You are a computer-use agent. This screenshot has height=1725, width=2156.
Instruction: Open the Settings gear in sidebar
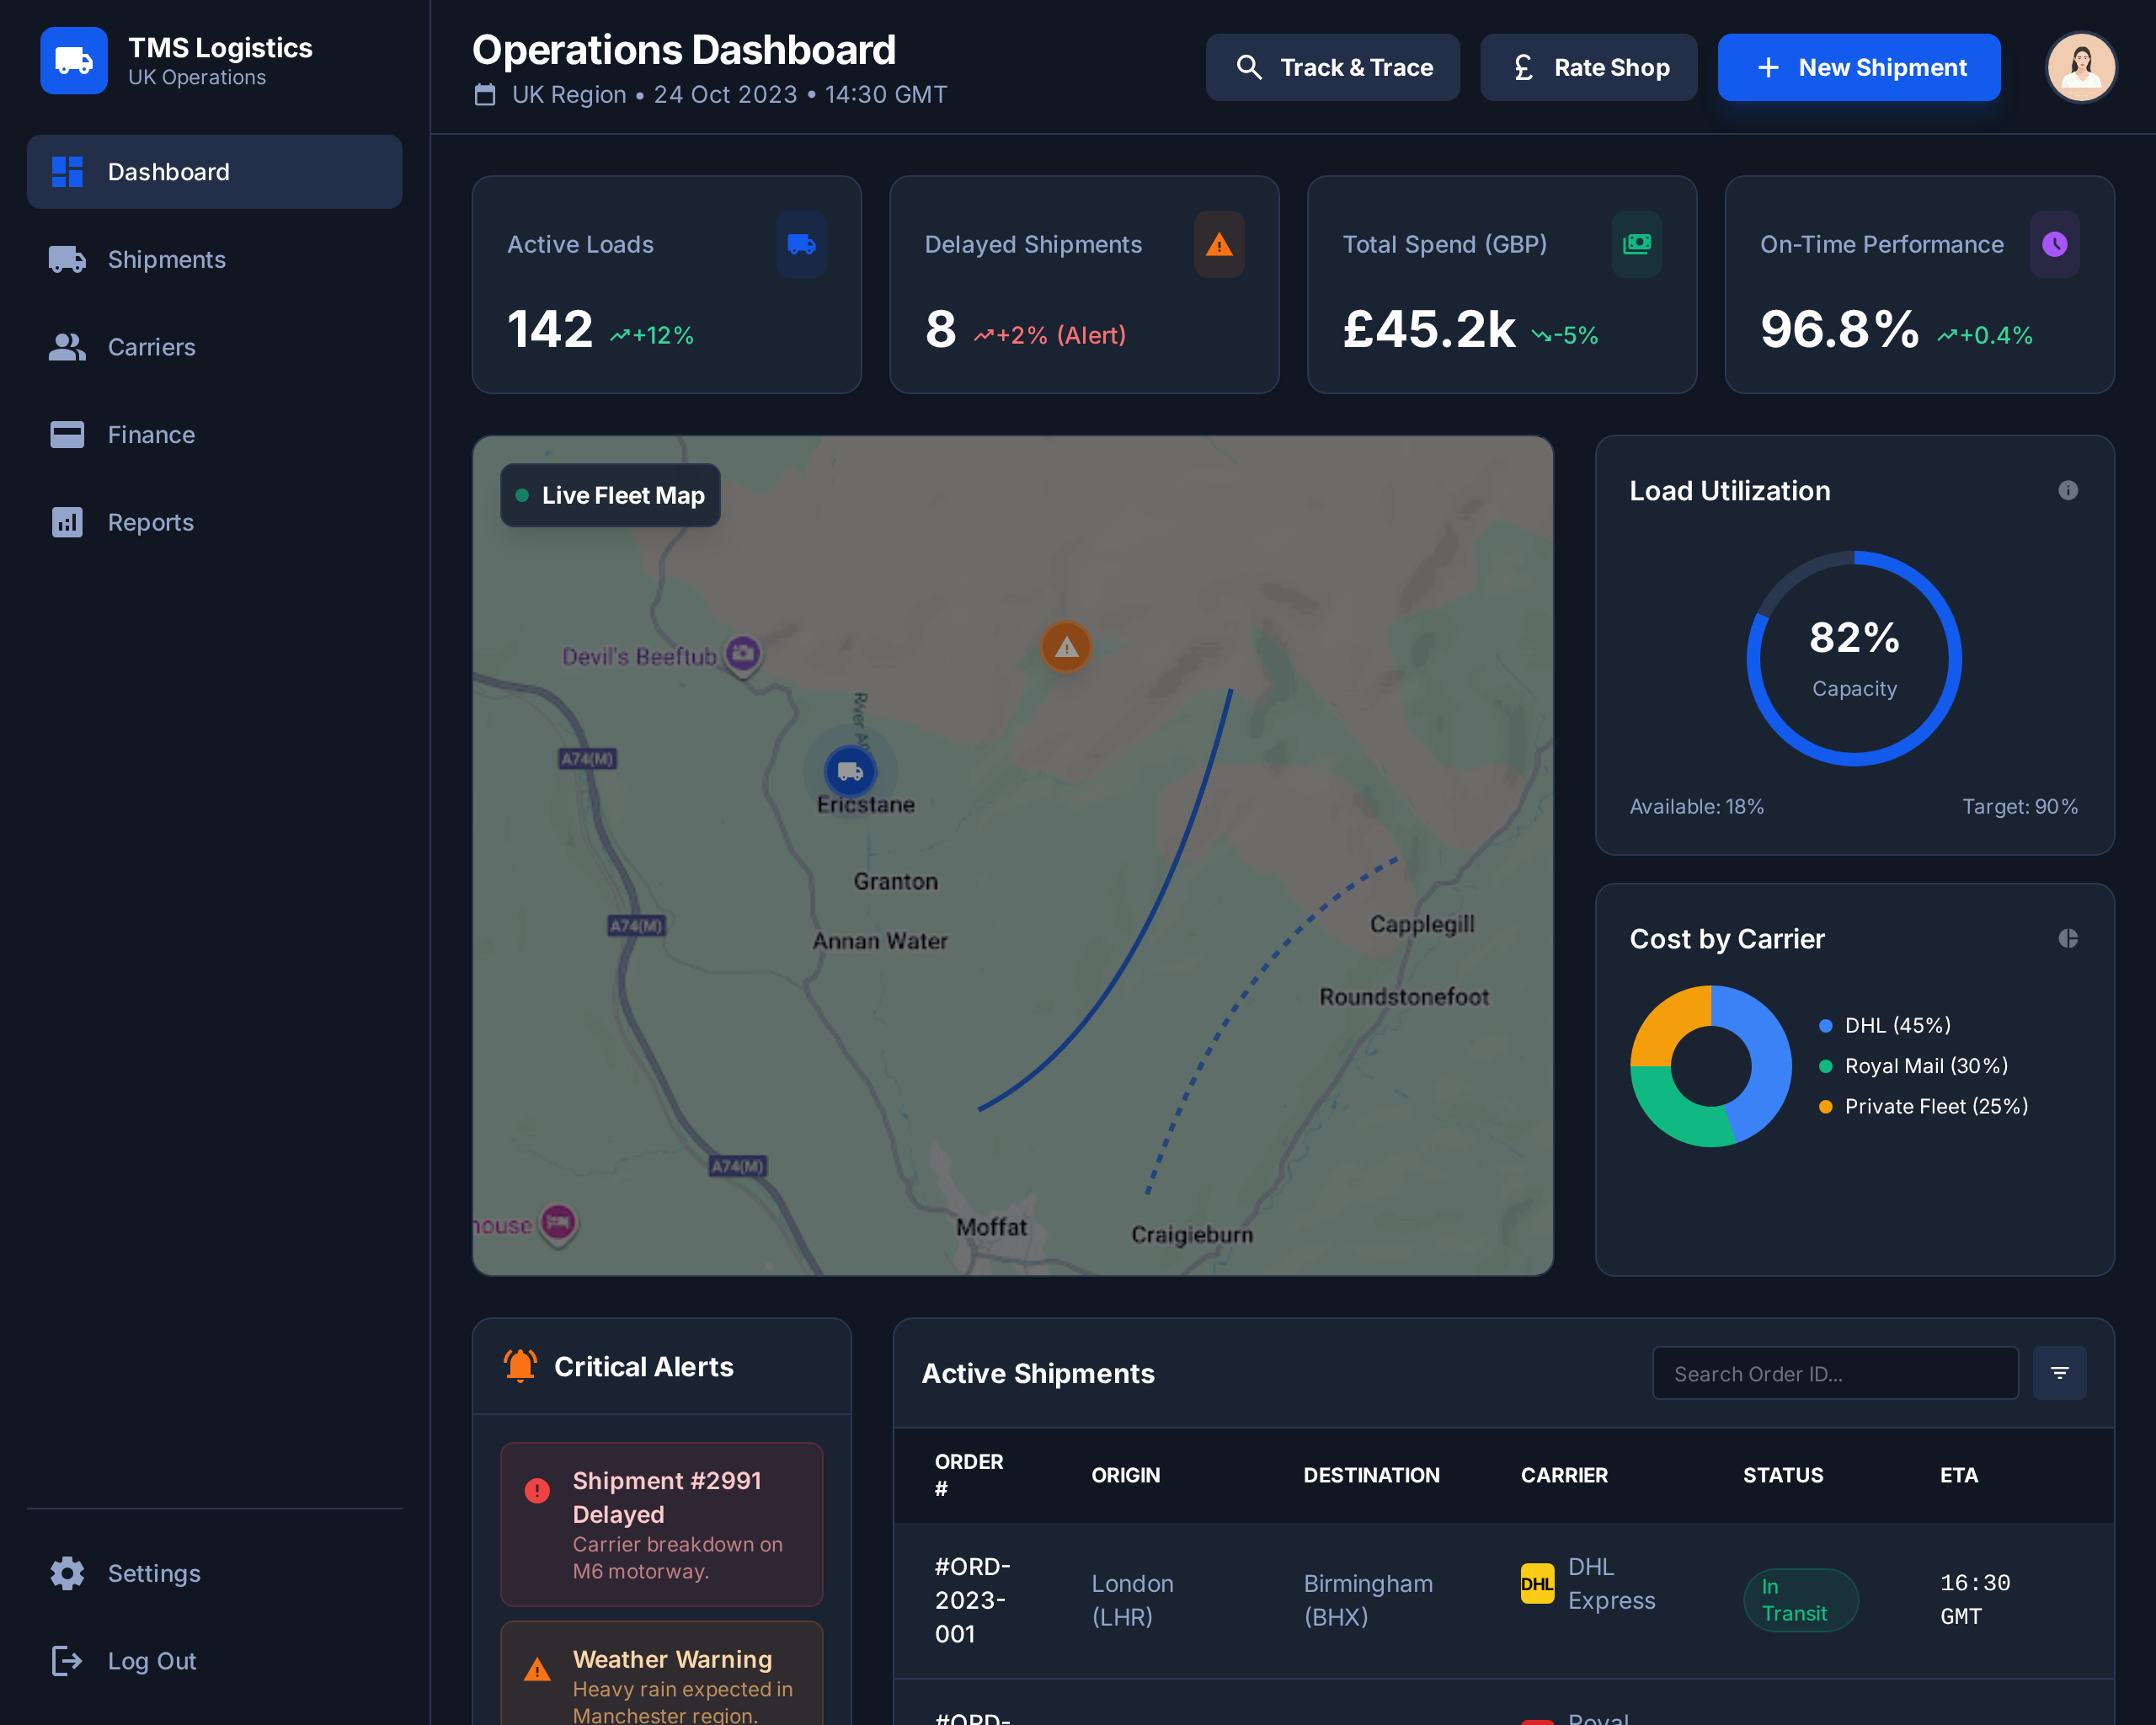pyautogui.click(x=66, y=1573)
